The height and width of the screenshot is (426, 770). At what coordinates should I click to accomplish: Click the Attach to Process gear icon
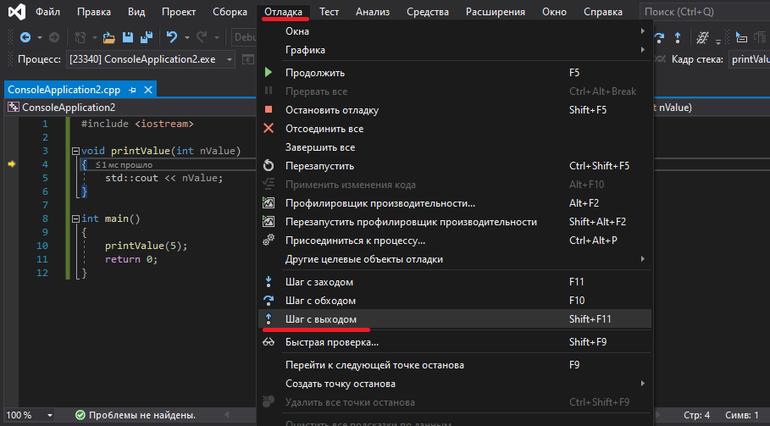(x=269, y=240)
